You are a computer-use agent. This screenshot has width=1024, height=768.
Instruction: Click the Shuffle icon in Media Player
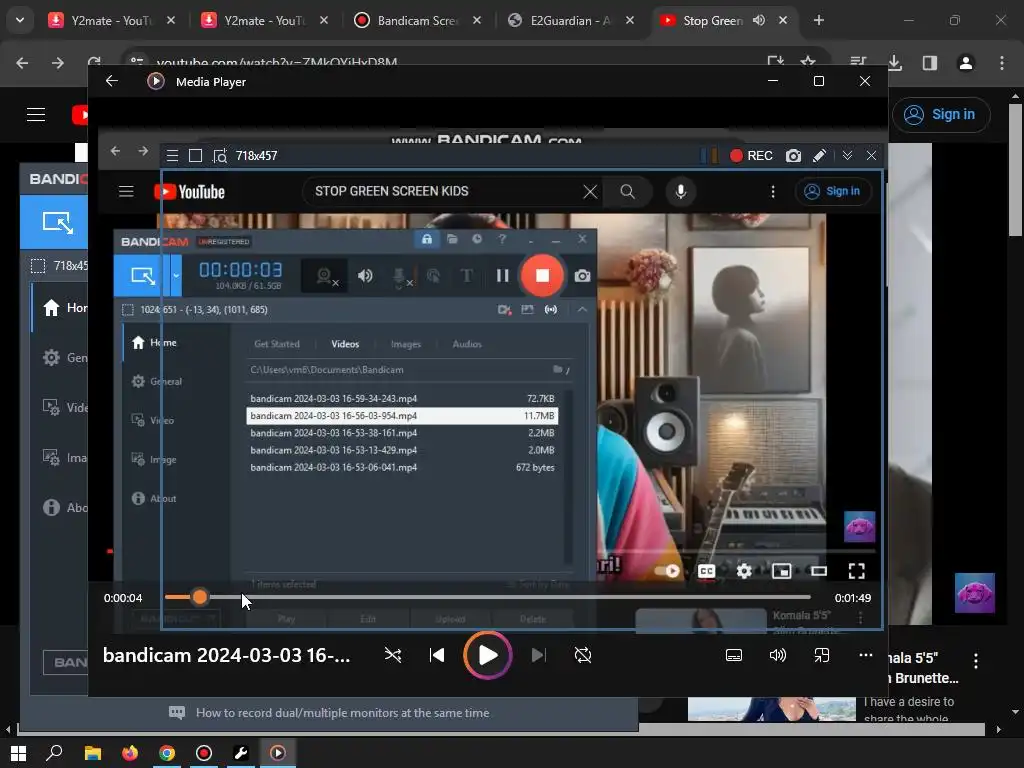coord(392,655)
